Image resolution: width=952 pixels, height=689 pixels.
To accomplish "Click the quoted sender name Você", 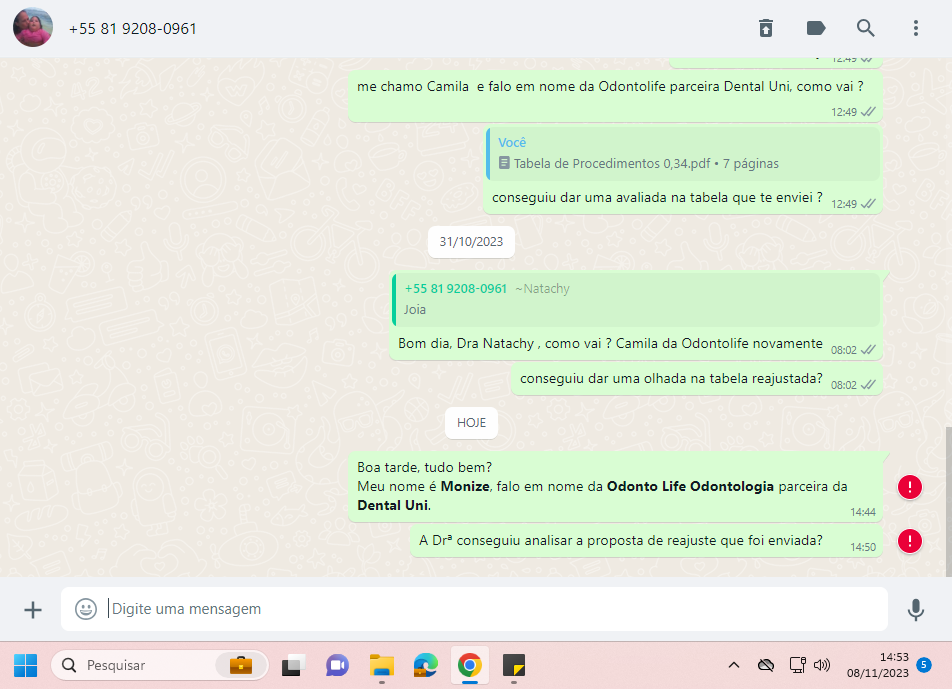I will click(x=512, y=142).
